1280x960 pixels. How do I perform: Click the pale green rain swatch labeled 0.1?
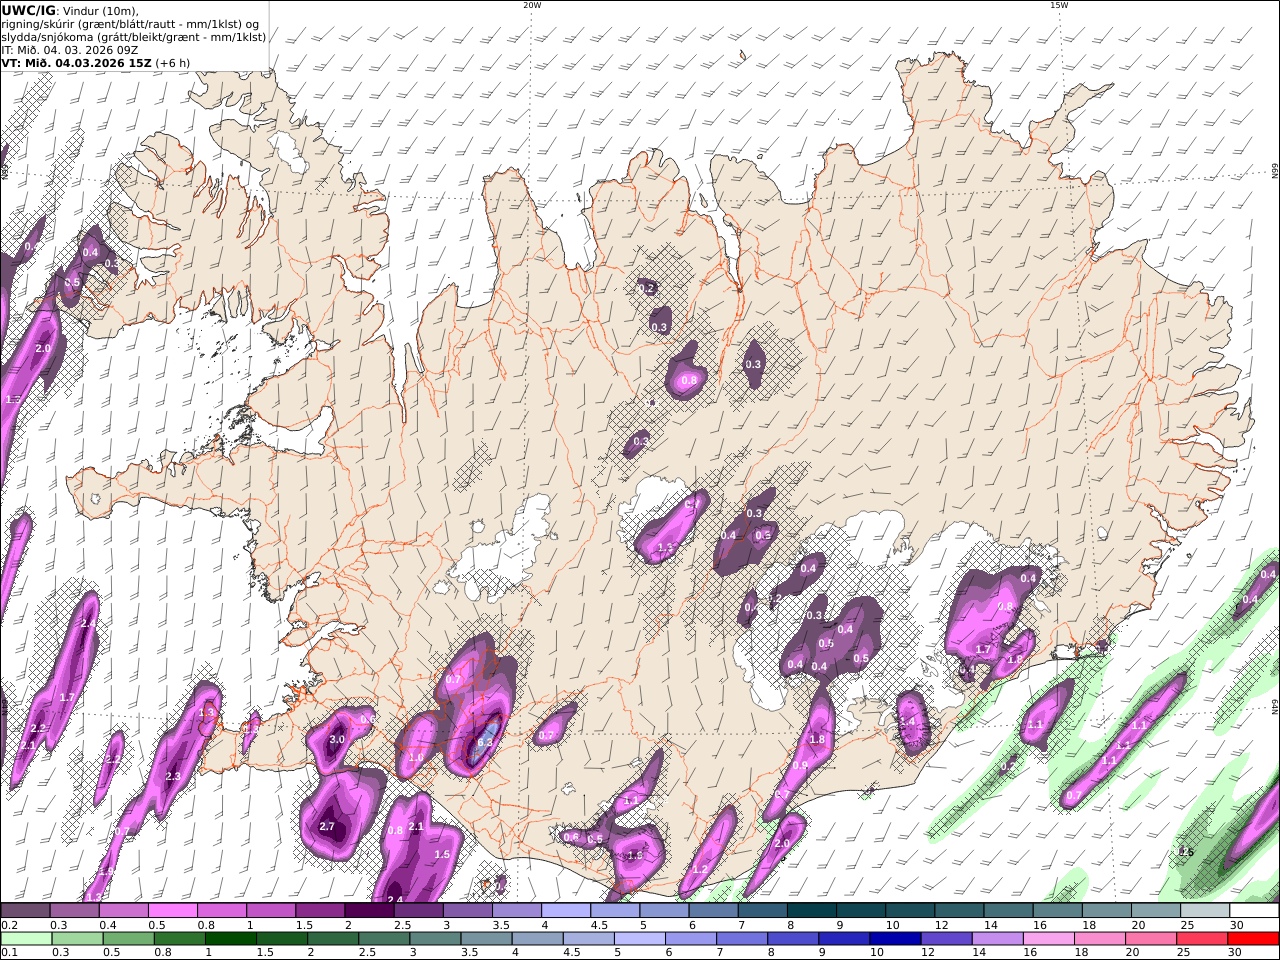click(25, 939)
